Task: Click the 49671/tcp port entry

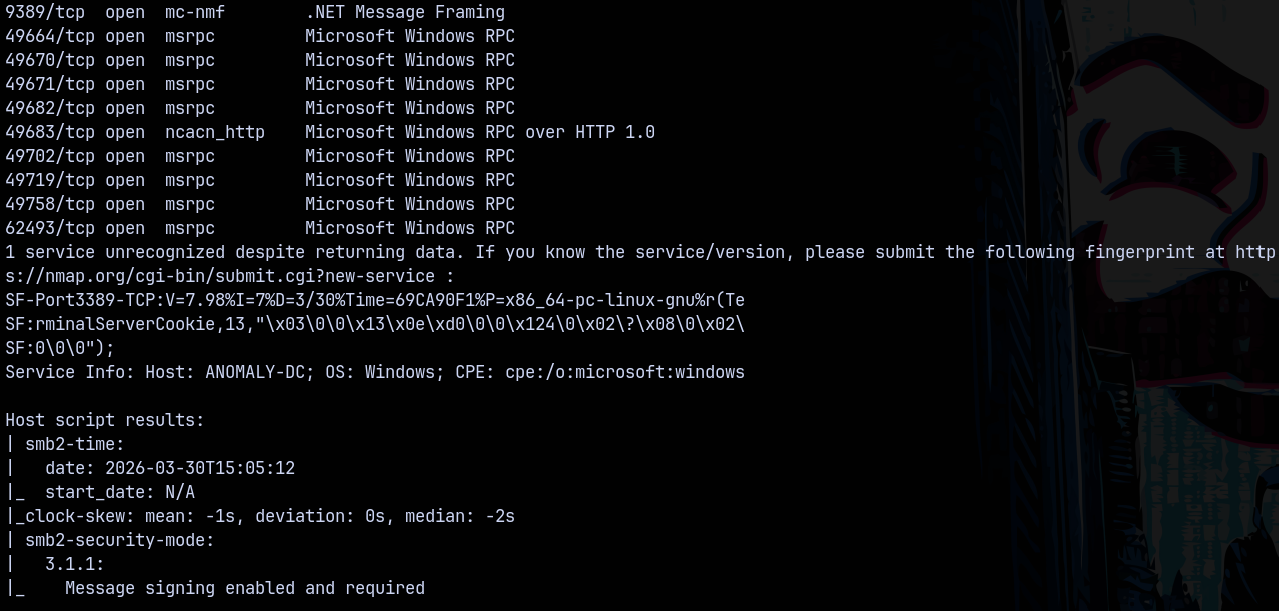Action: [50, 84]
